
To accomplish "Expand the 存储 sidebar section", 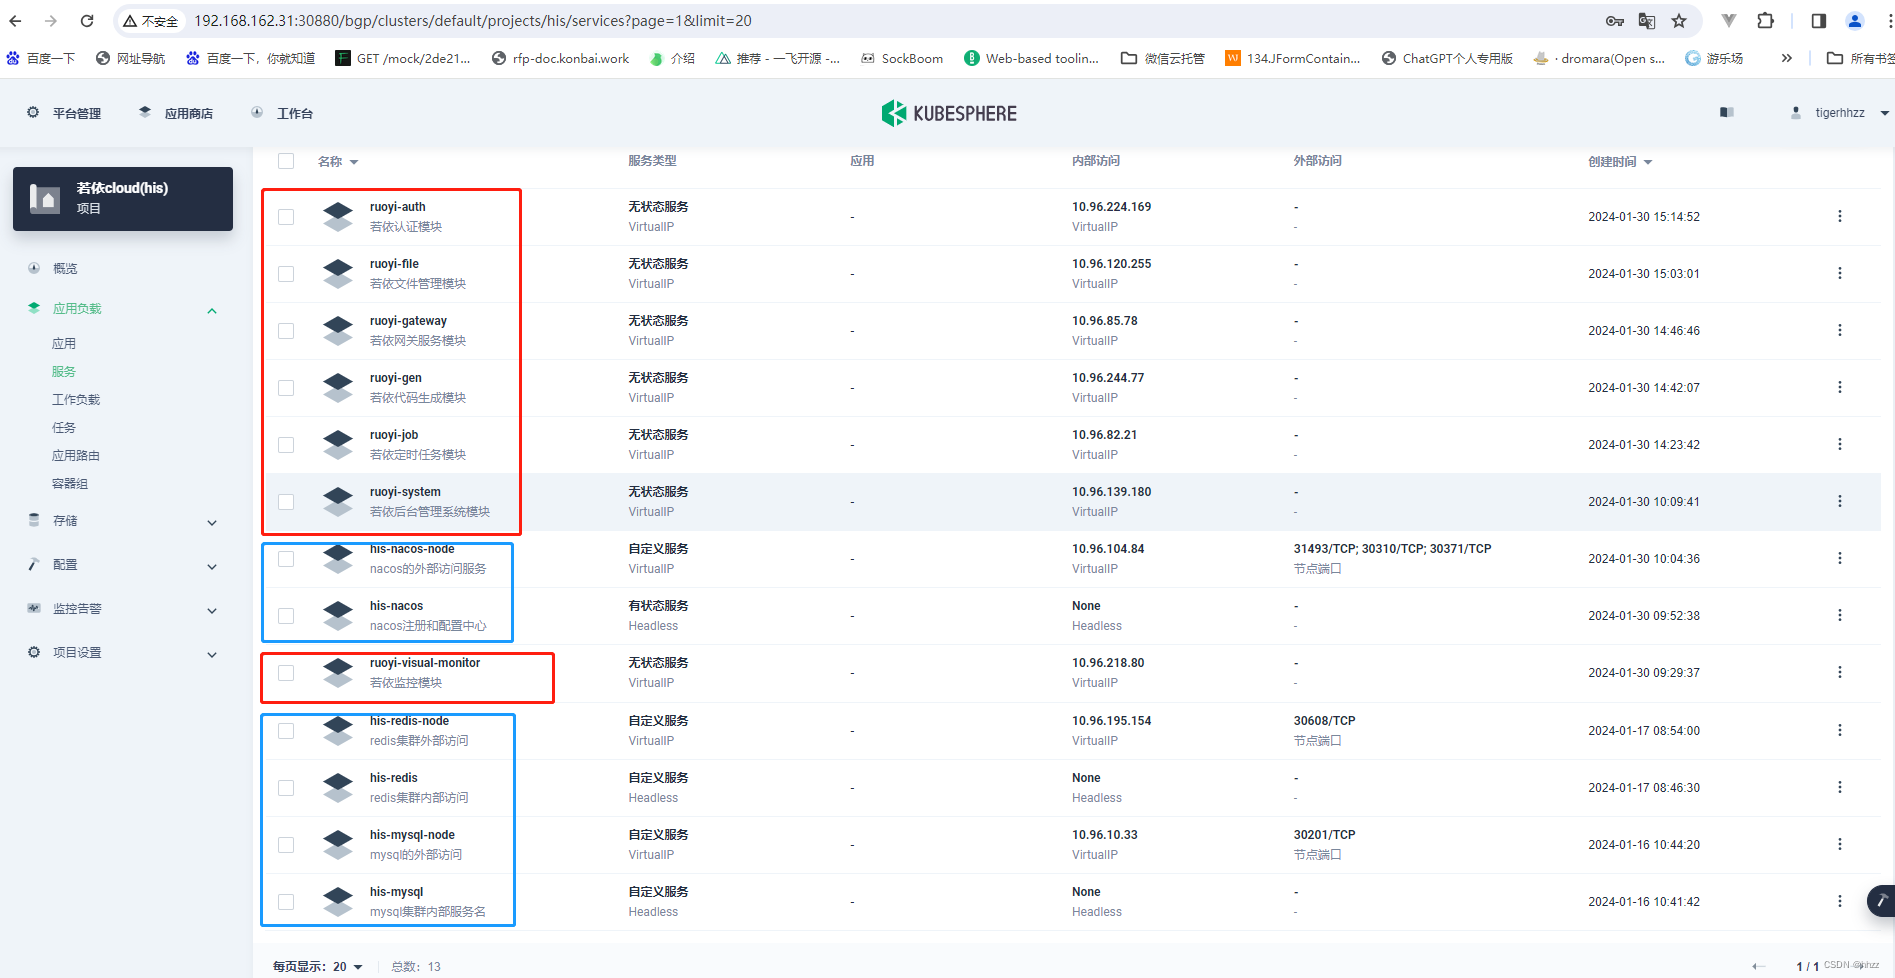I will pos(212,522).
